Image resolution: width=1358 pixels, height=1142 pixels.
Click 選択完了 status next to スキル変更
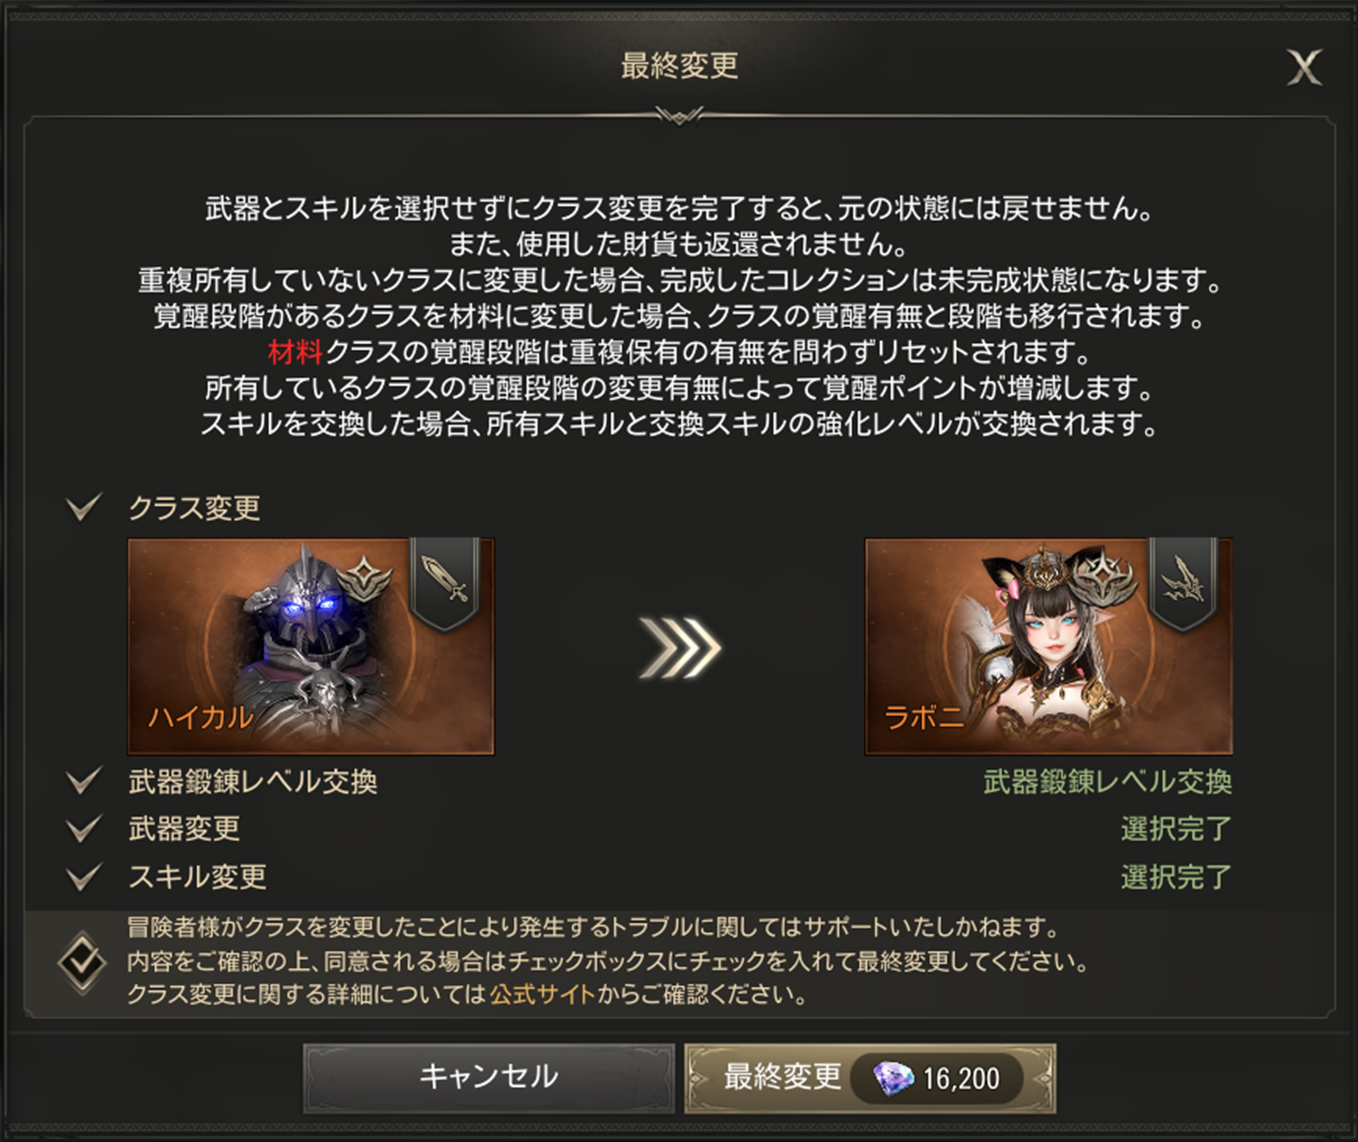click(x=1176, y=878)
